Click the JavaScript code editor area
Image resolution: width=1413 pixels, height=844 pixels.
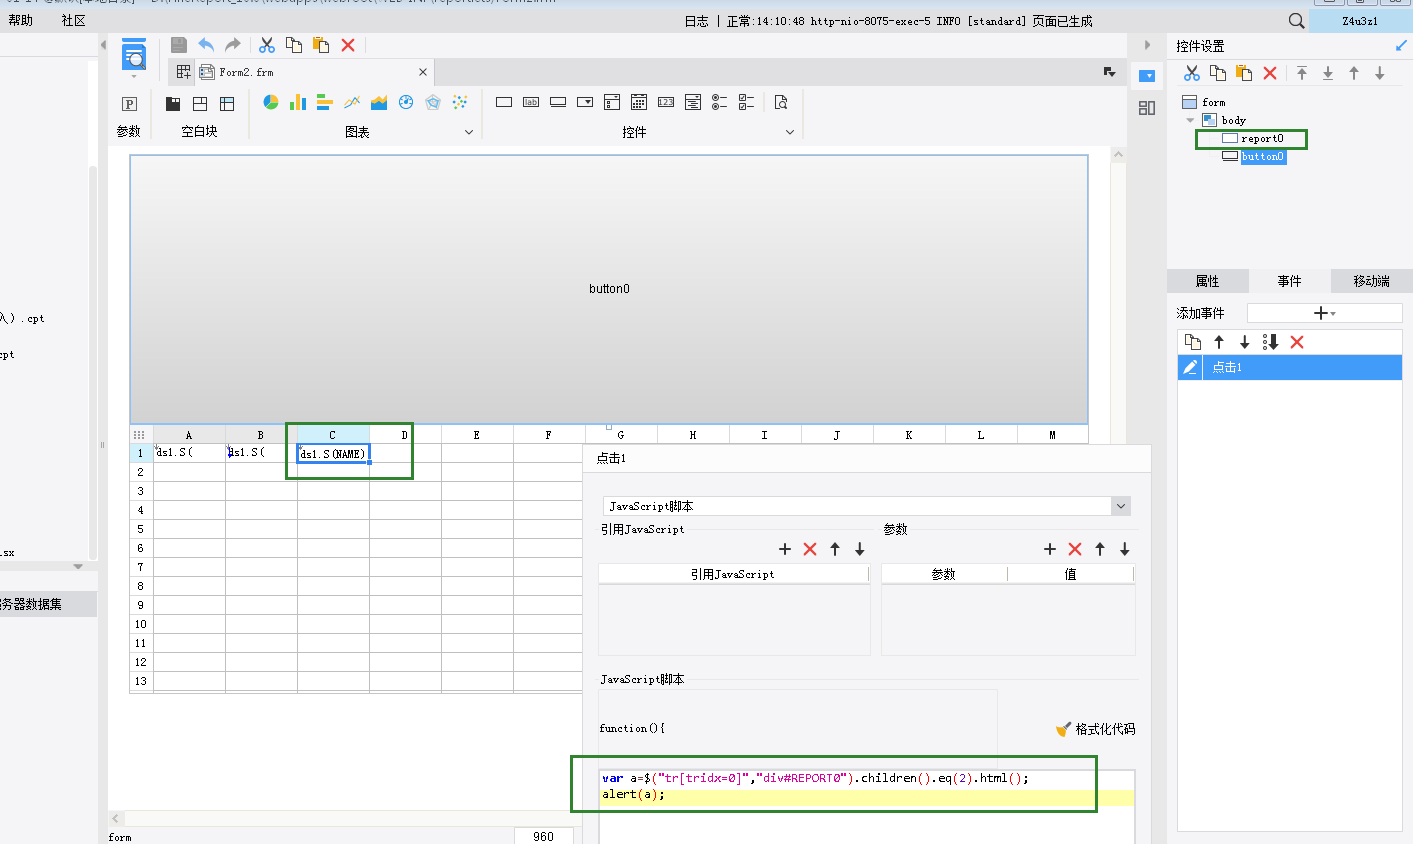click(x=866, y=806)
